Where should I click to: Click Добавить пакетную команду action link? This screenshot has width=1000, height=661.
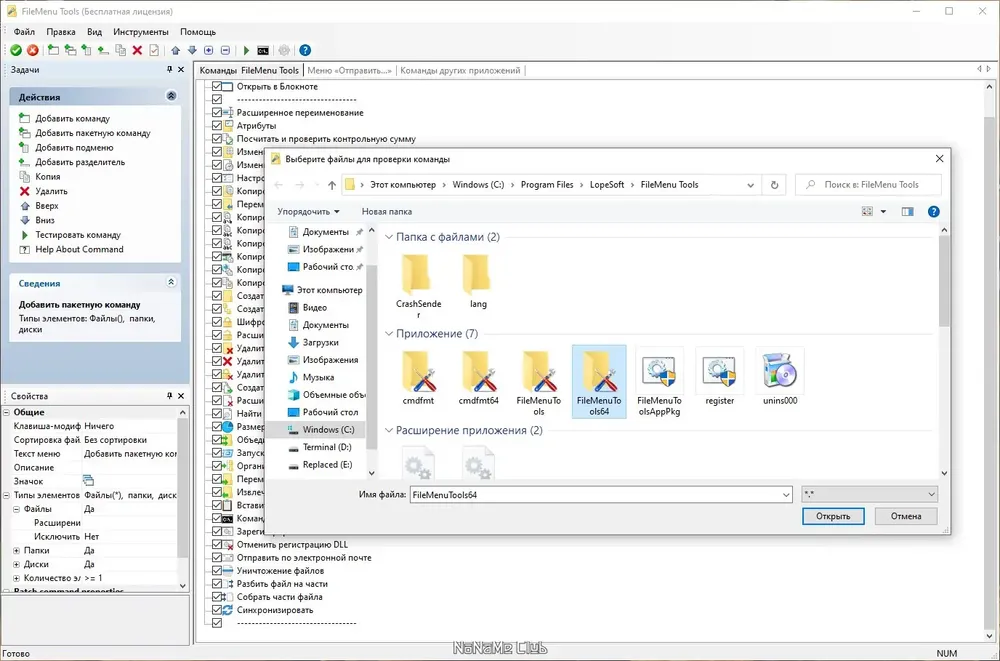[x=93, y=133]
